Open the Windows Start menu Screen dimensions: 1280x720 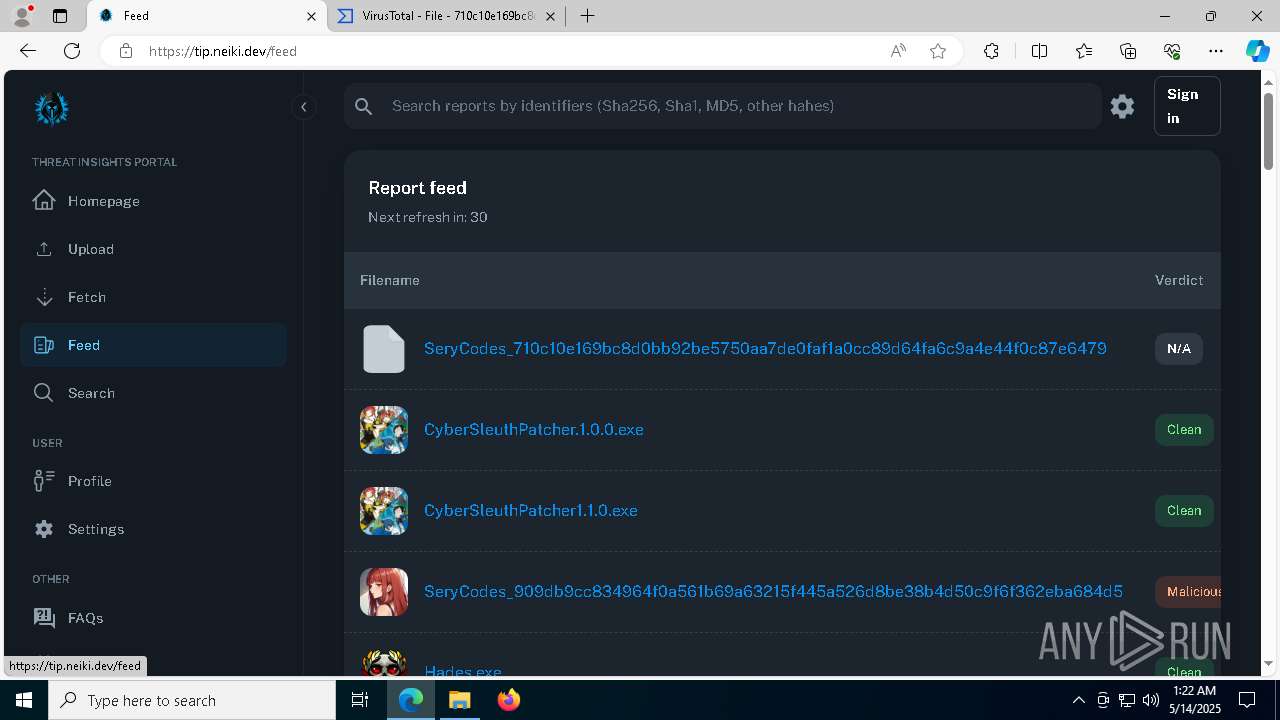pyautogui.click(x=24, y=700)
